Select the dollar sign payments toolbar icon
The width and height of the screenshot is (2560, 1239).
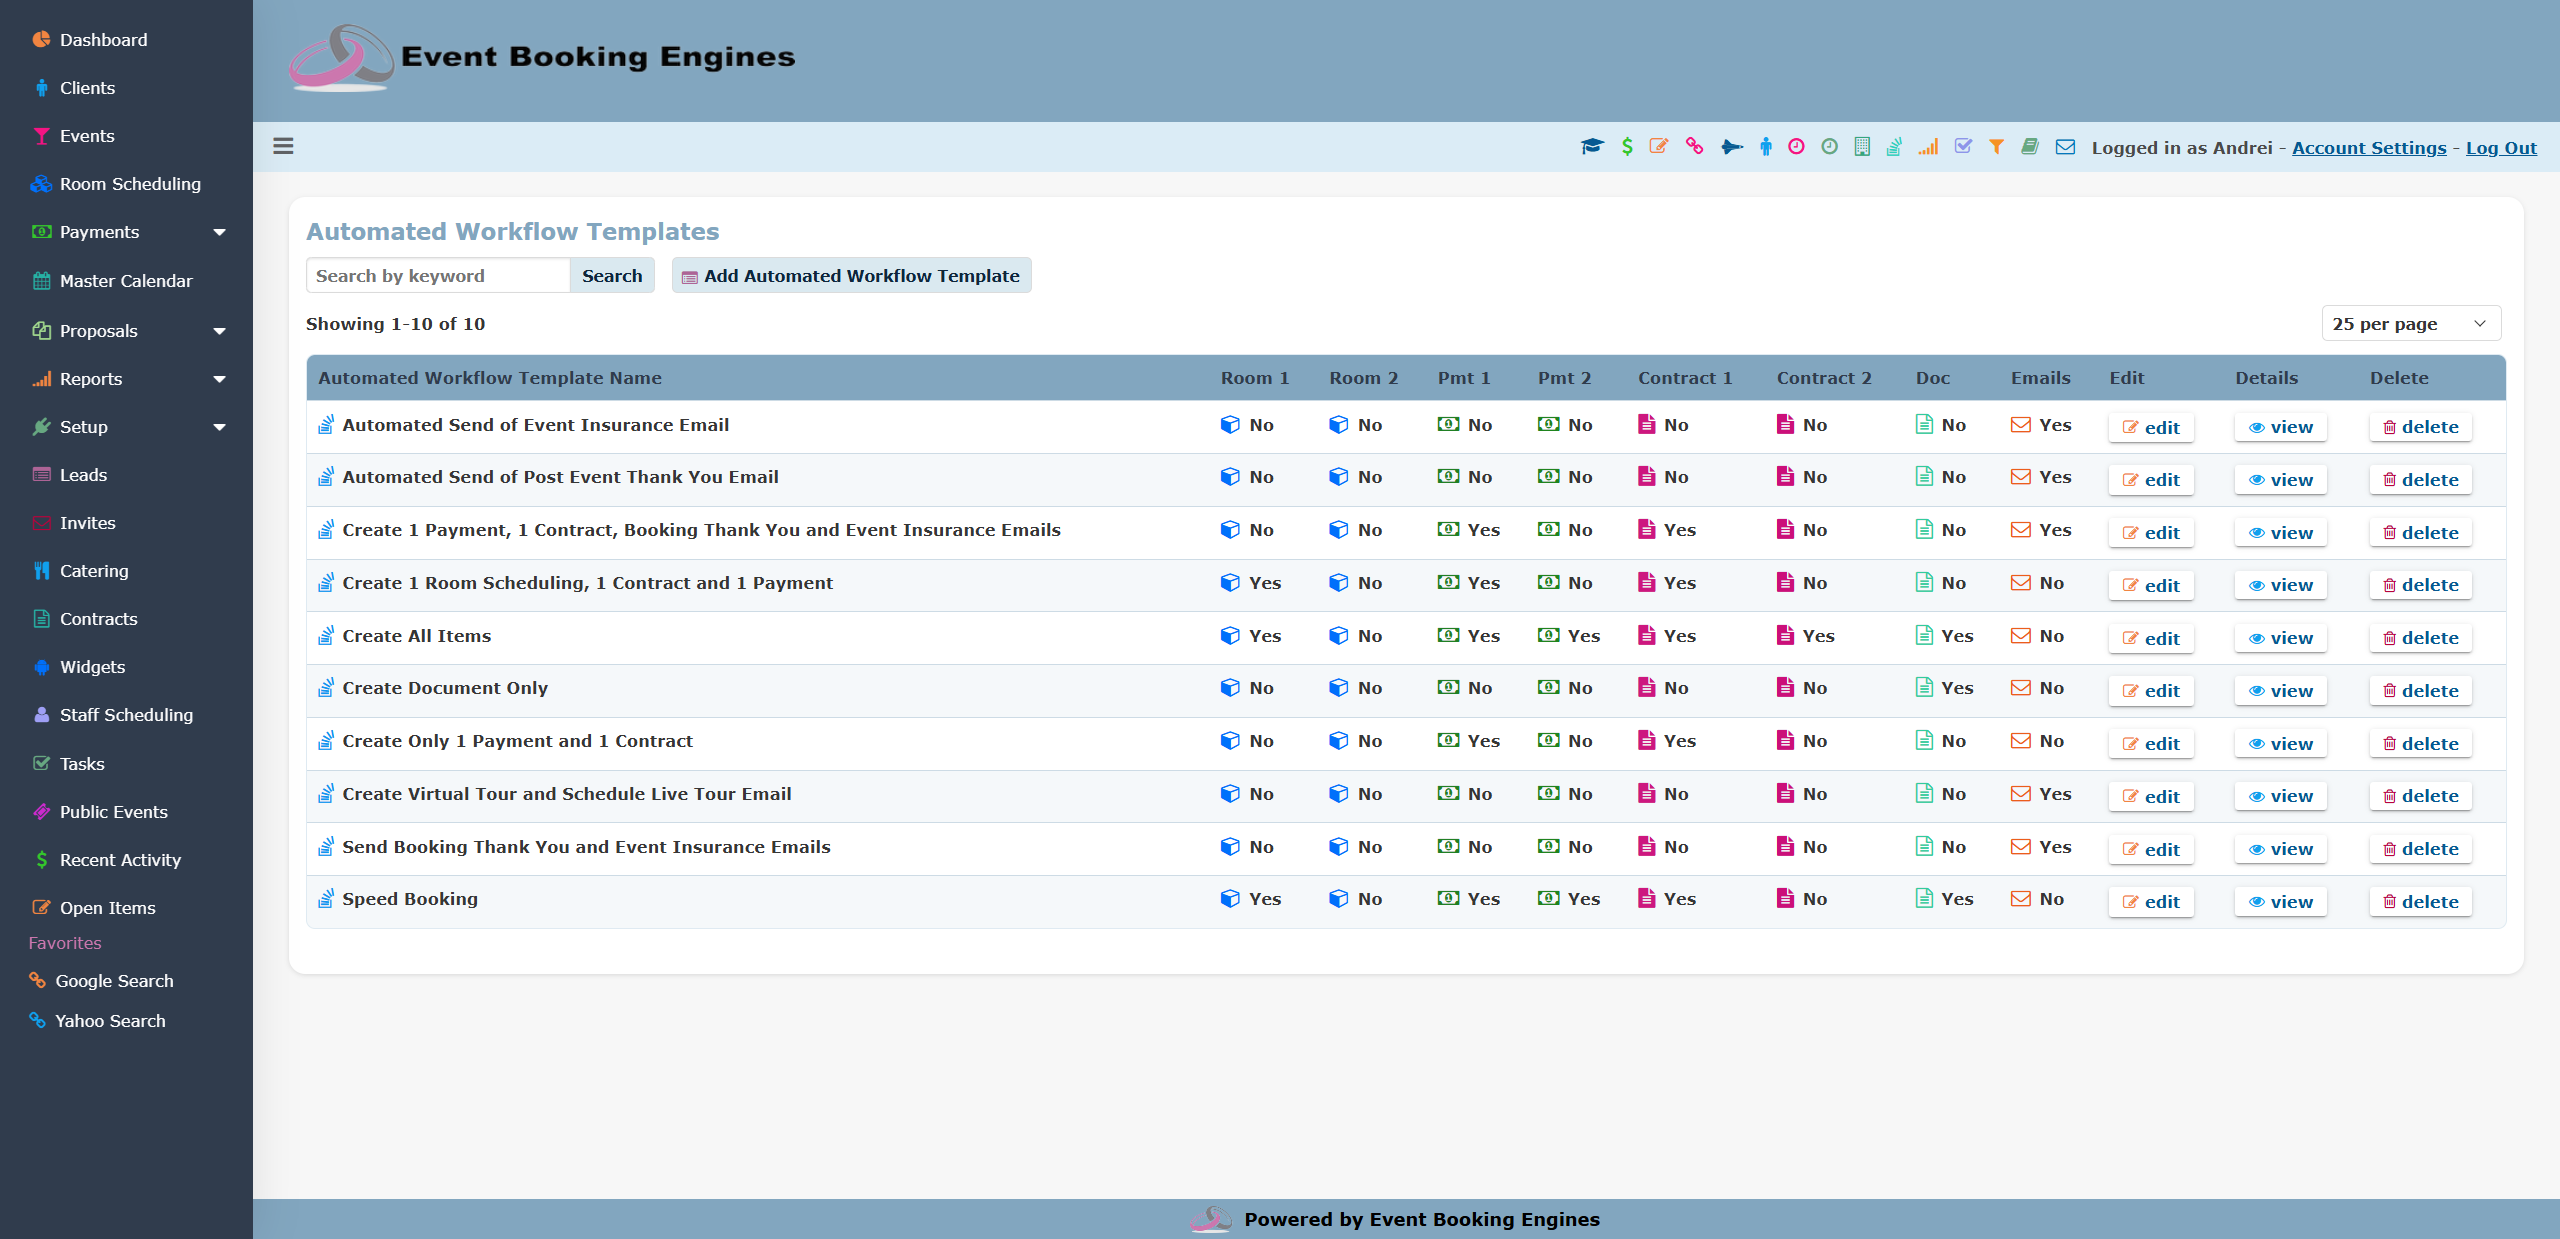pos(1626,147)
